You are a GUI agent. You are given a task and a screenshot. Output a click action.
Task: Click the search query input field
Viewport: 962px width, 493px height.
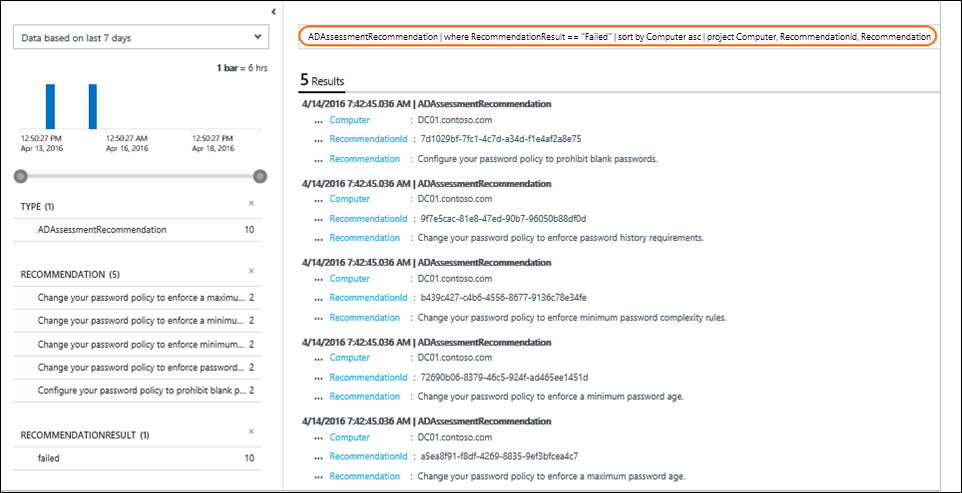tap(618, 36)
